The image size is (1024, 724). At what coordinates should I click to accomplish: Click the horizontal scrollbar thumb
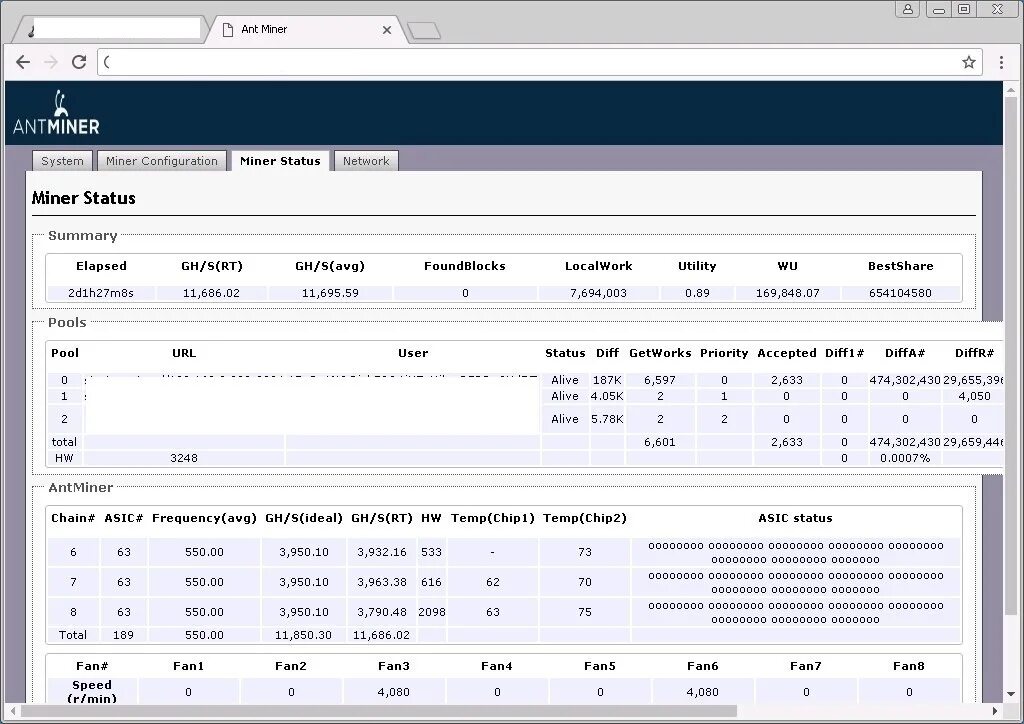[379, 711]
